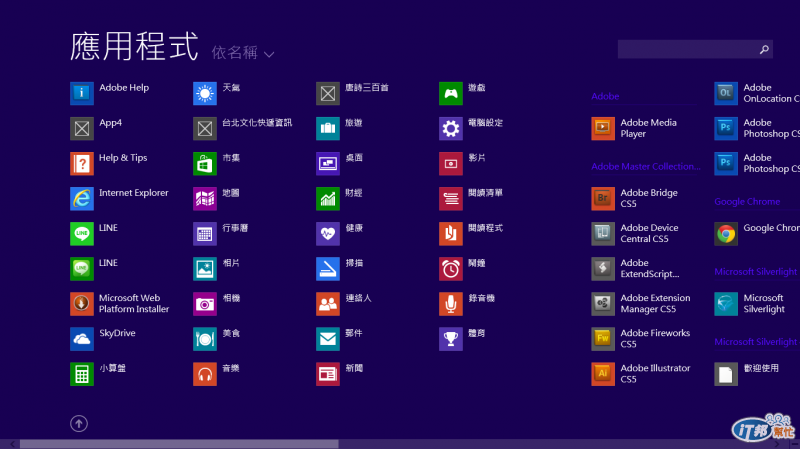Viewport: 800px width, 449px height.
Task: Launch the 遊戲 games app
Action: pos(462,93)
